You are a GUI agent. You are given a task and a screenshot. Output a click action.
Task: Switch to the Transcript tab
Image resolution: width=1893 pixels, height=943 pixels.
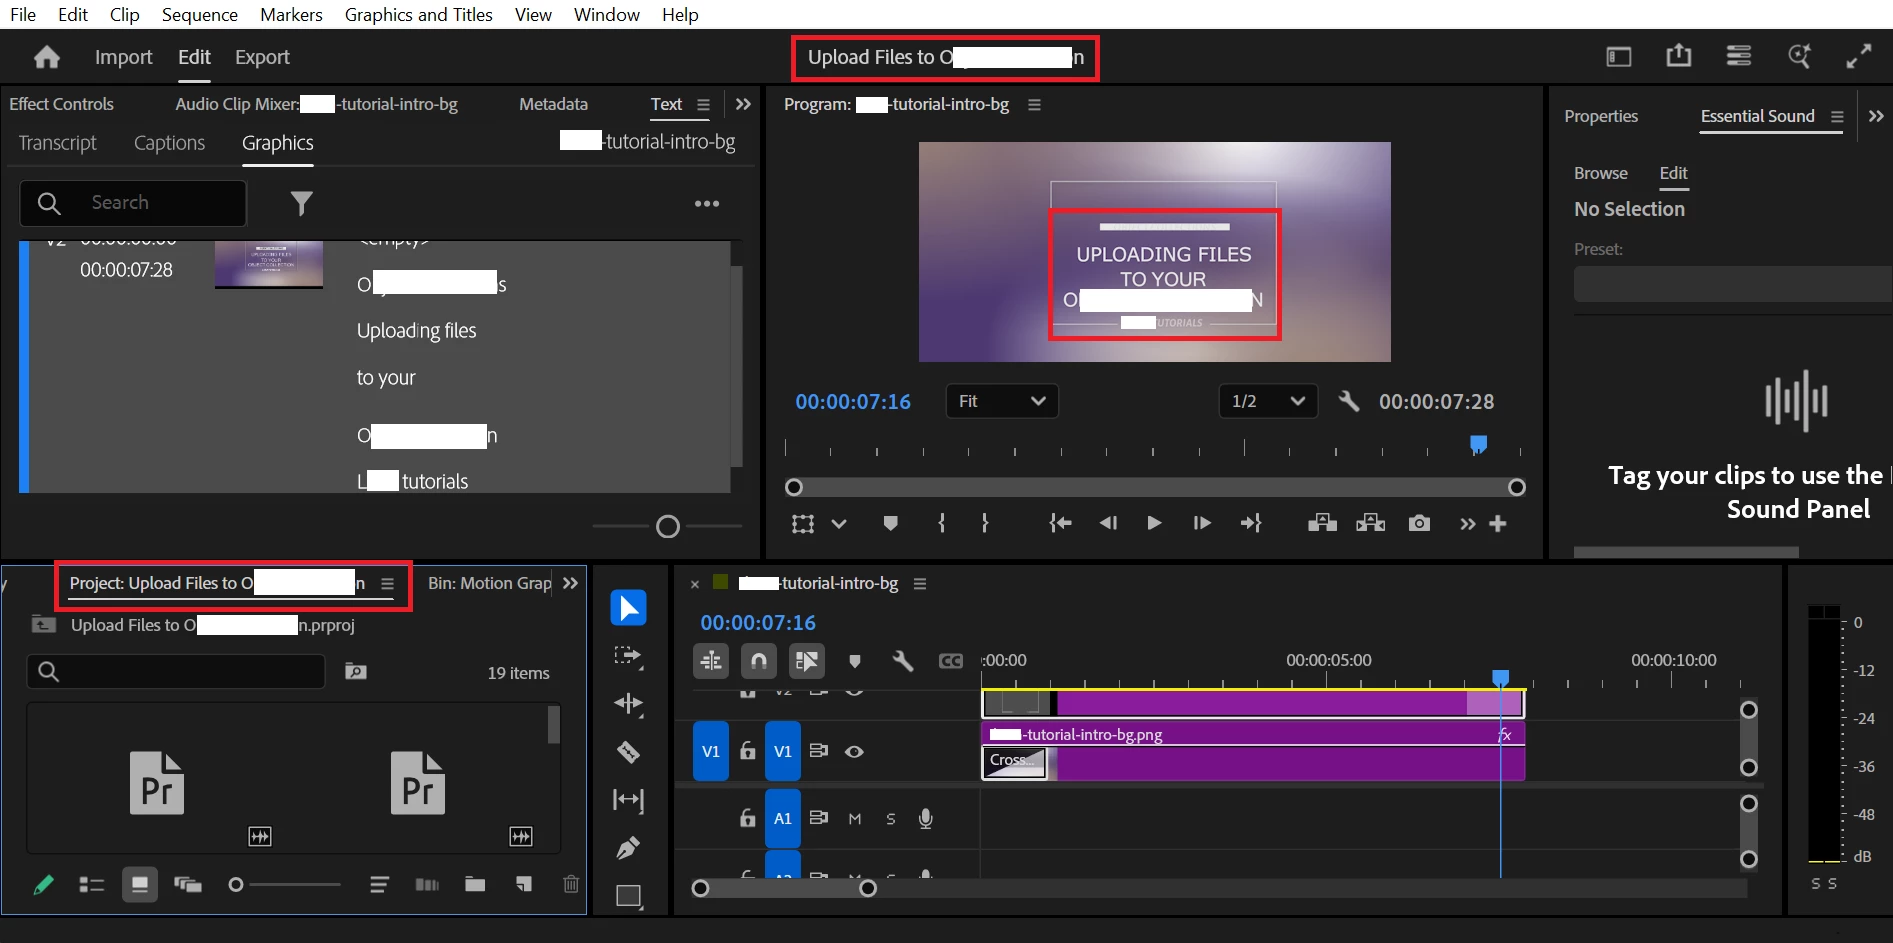coord(58,143)
